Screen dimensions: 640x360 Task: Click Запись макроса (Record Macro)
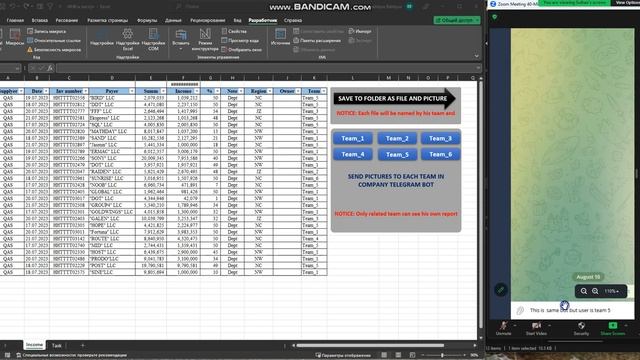pyautogui.click(x=46, y=31)
